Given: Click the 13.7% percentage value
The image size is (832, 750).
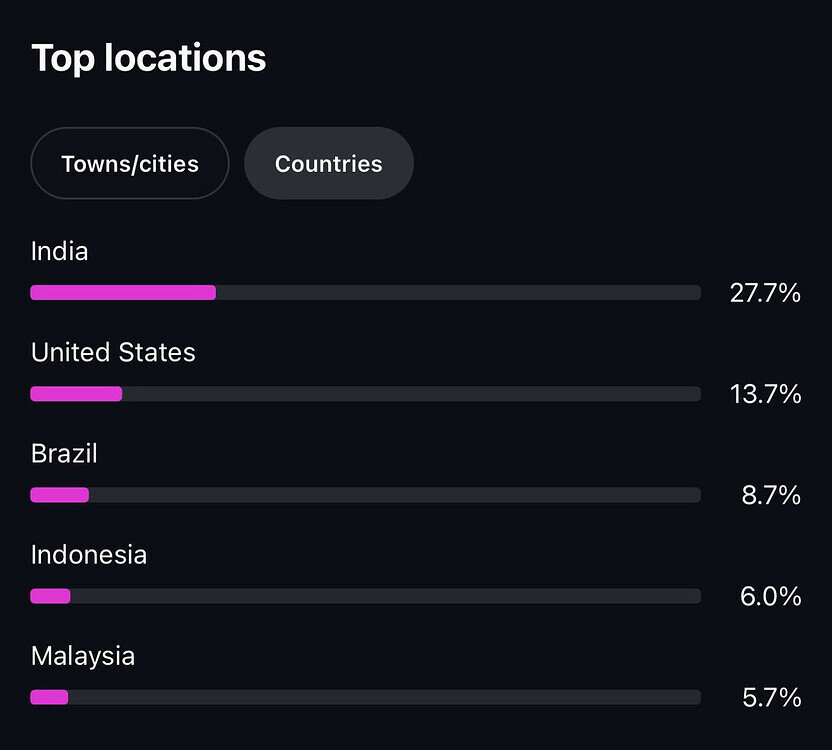Looking at the screenshot, I should coord(765,394).
